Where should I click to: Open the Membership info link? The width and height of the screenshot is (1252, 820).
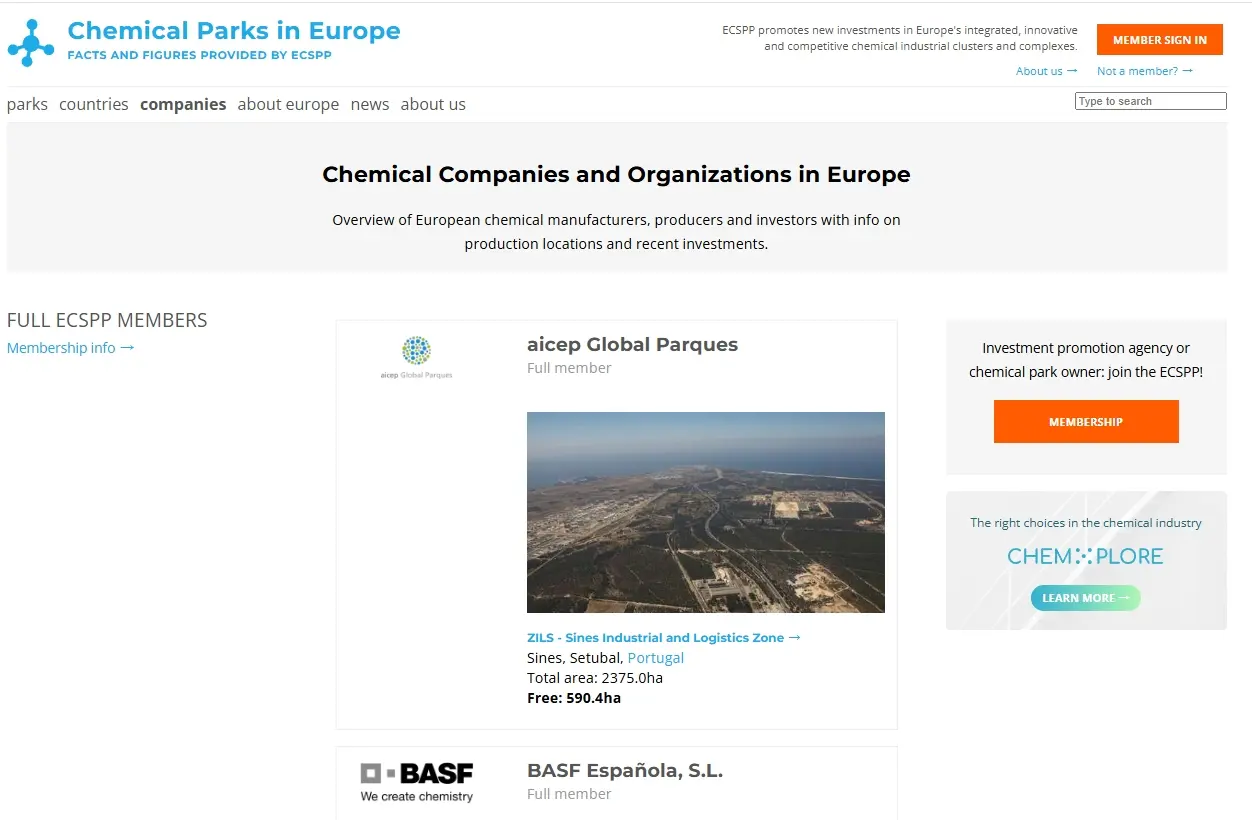(70, 348)
